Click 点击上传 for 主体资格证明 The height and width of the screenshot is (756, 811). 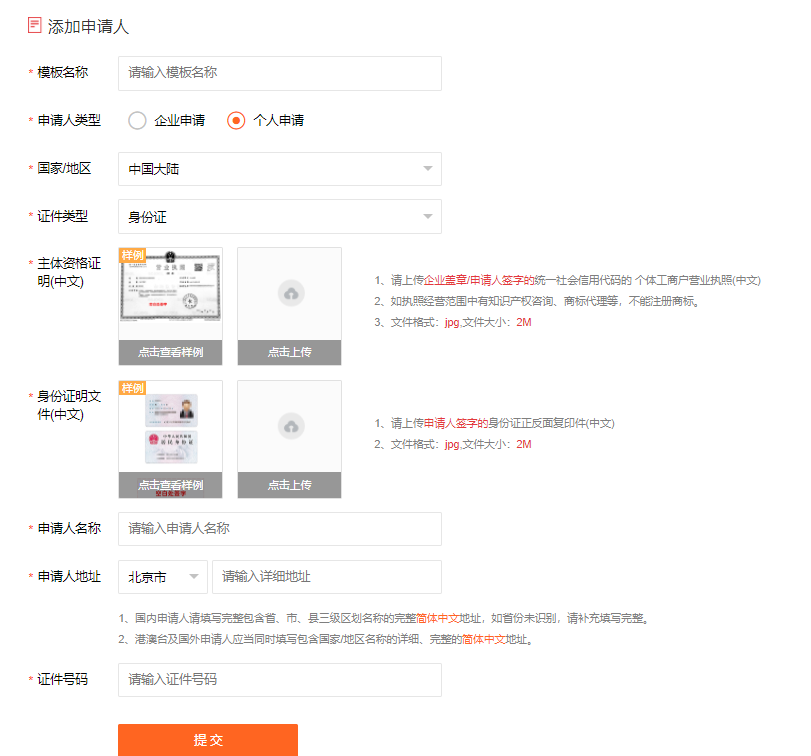[290, 352]
